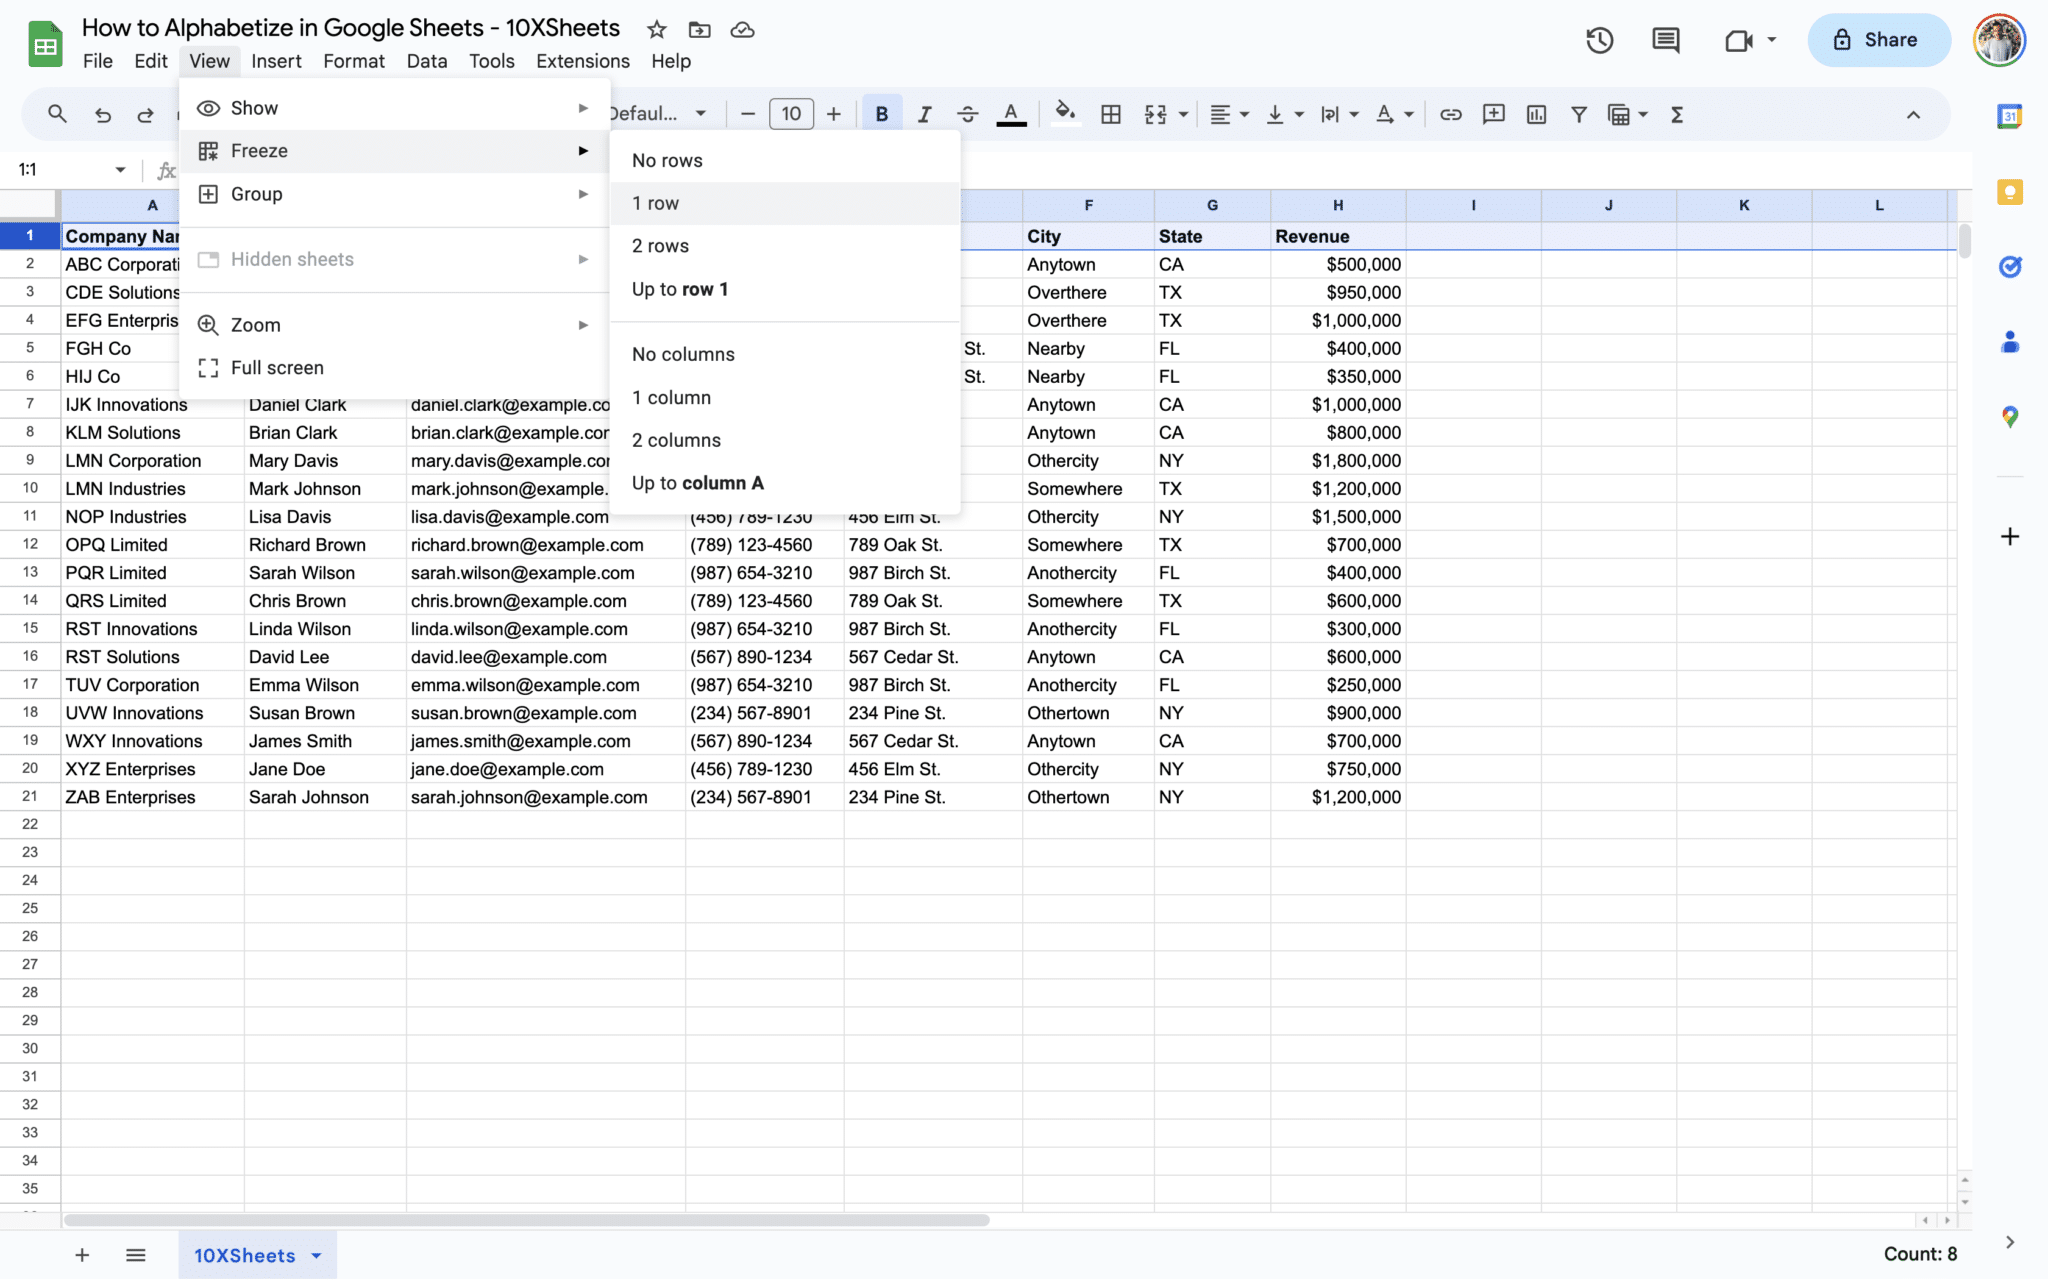The width and height of the screenshot is (2048, 1280).
Task: Open the 10XSheets tab options arrow
Action: click(x=317, y=1255)
